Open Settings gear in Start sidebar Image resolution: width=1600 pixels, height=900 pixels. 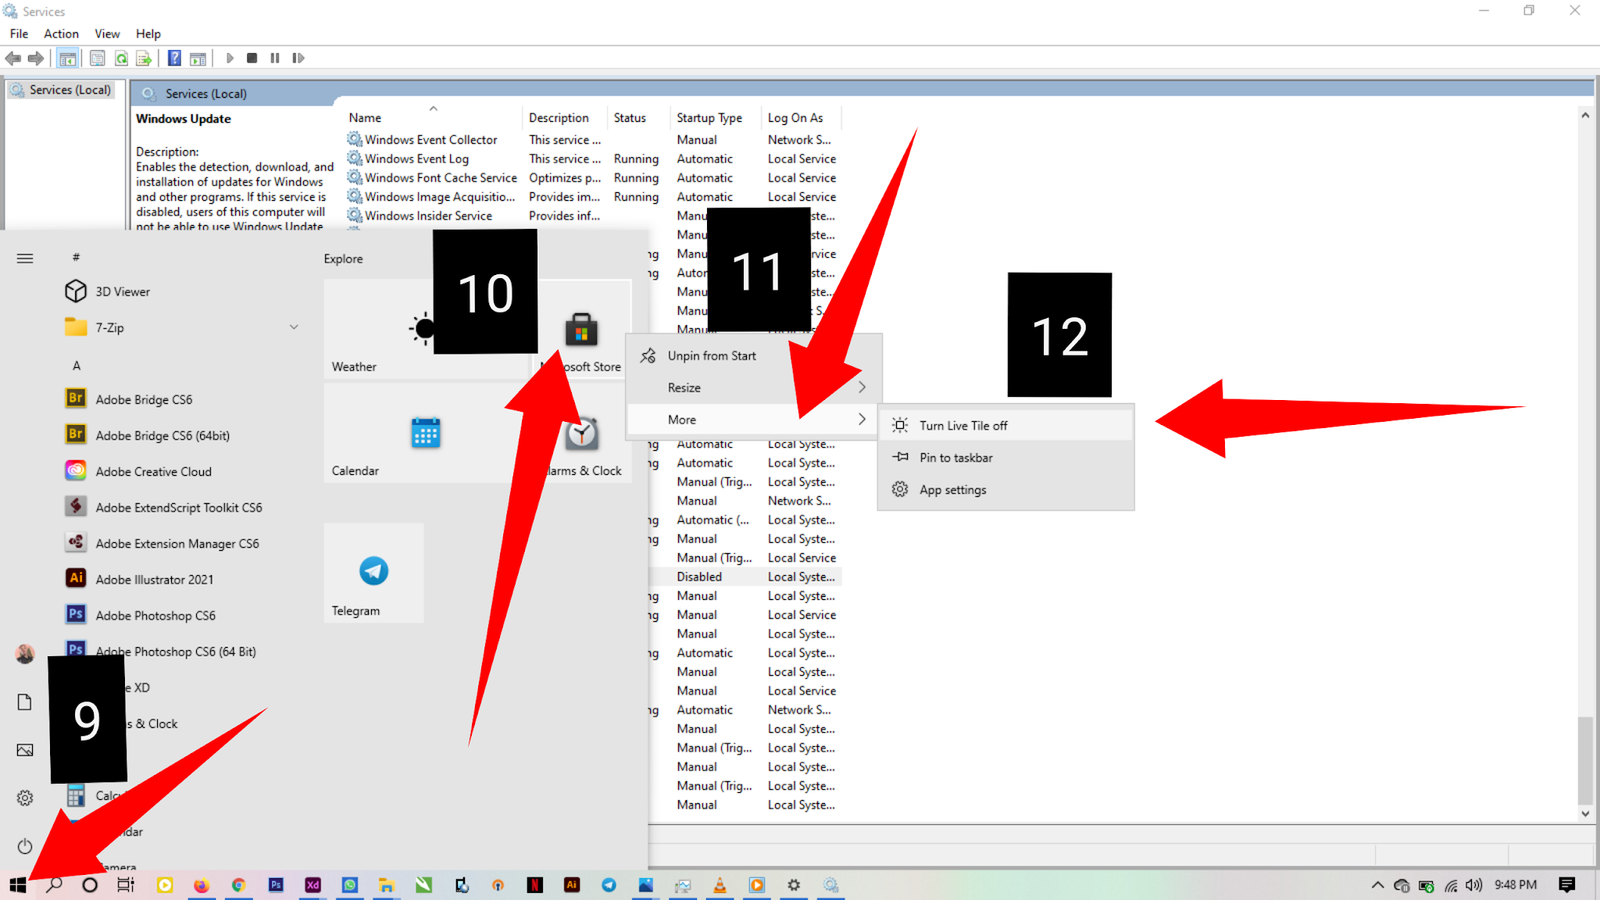point(25,798)
